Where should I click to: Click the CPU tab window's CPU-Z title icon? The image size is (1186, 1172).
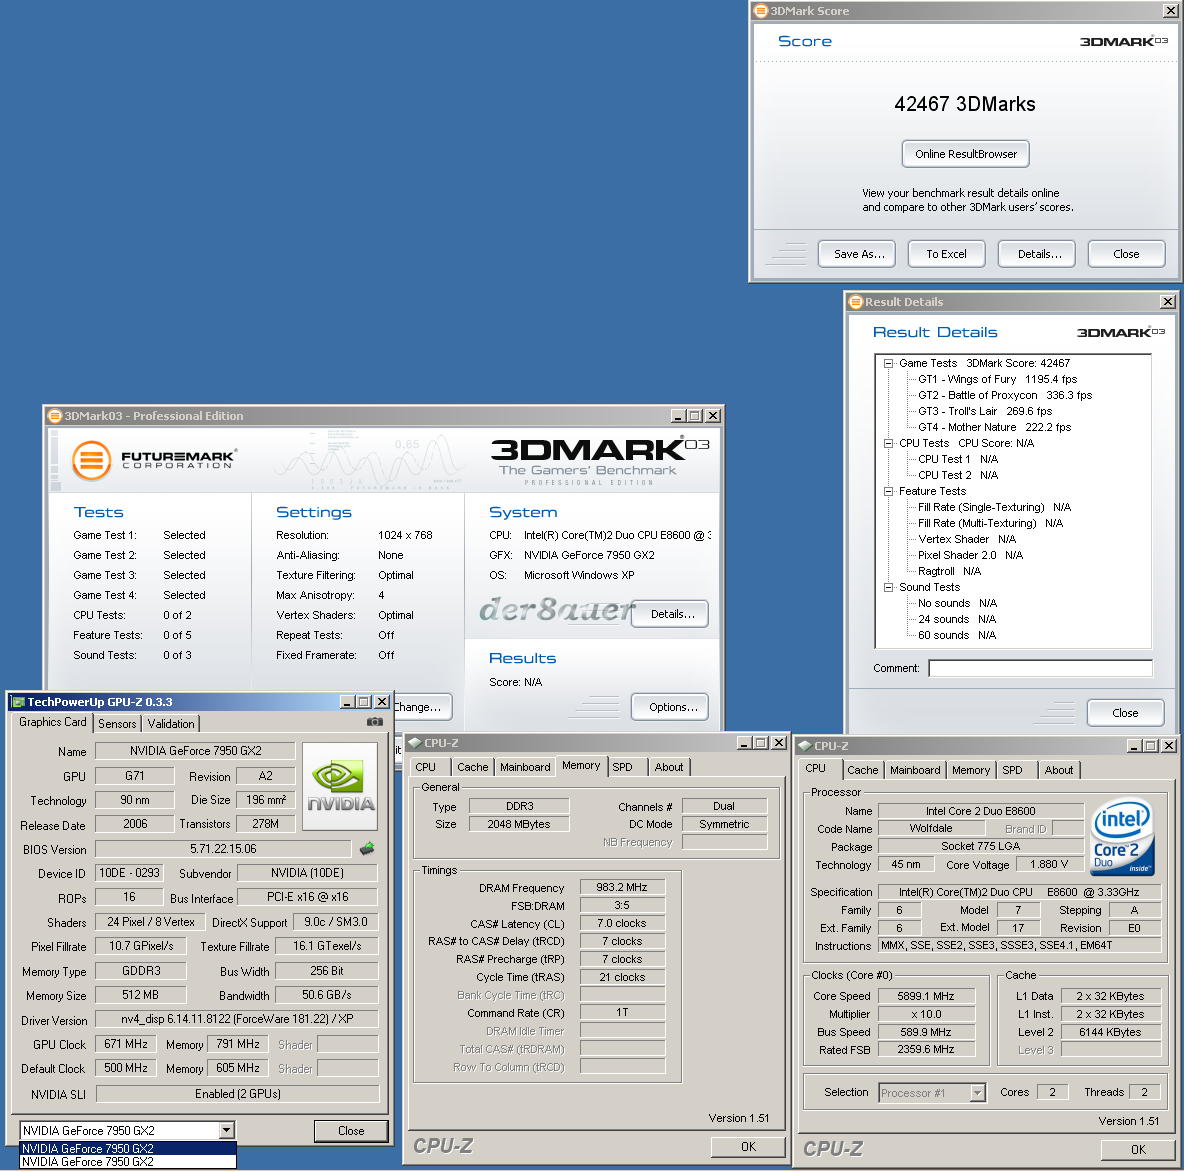pos(805,746)
